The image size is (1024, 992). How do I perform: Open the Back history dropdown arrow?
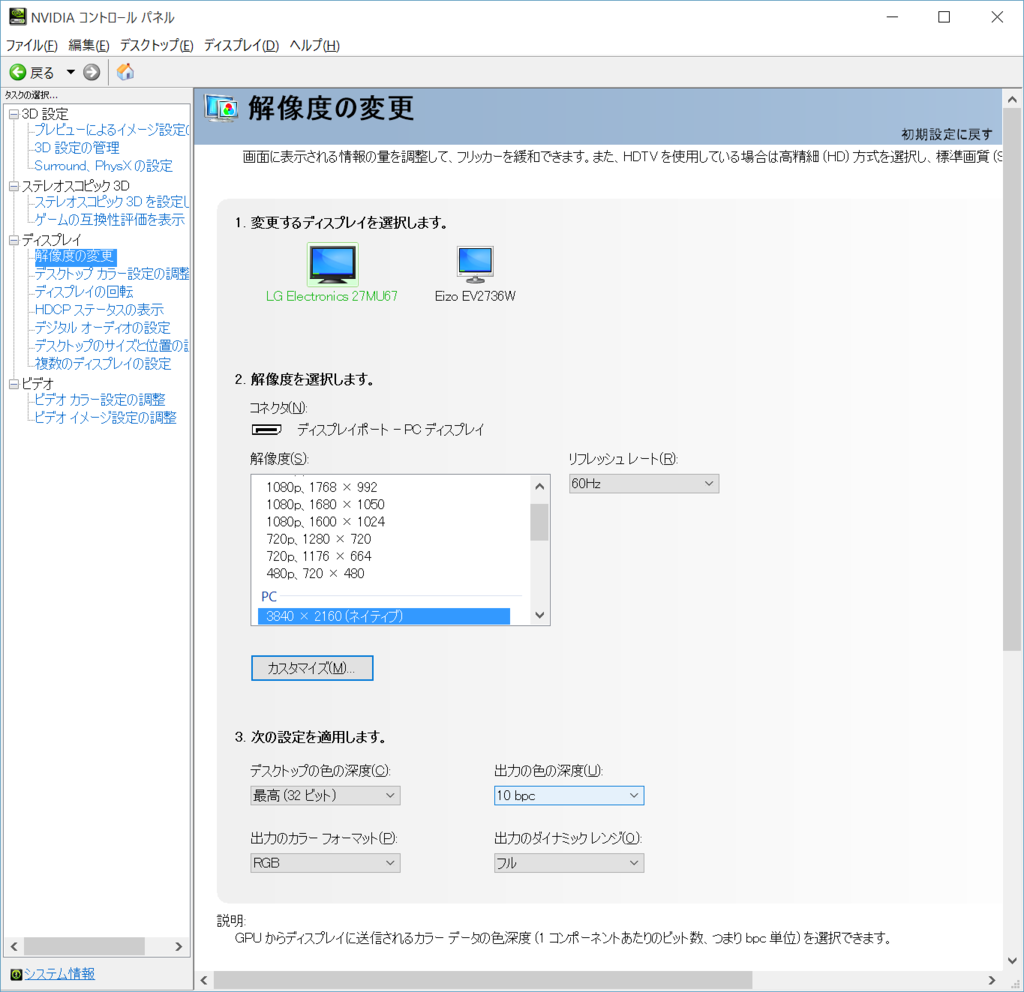71,72
